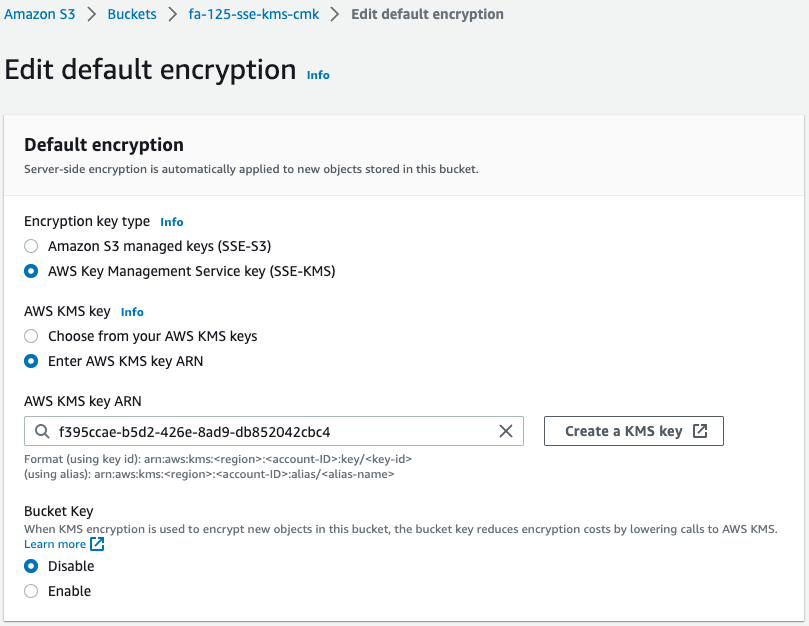The height and width of the screenshot is (626, 809).
Task: Click the magnifier icon in the ARN field
Action: click(x=40, y=431)
